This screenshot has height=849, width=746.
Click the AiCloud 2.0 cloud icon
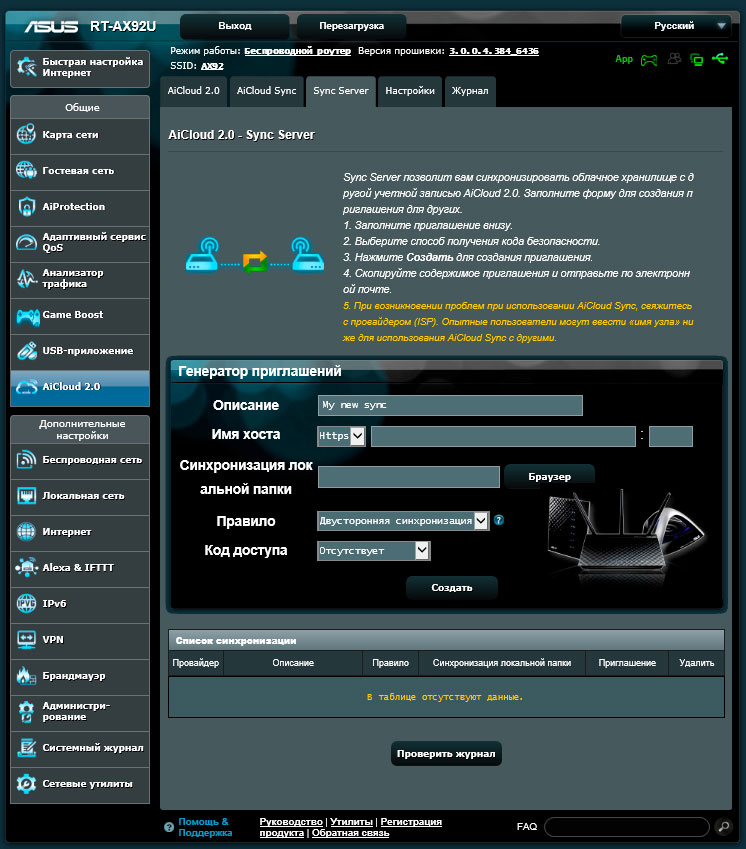pos(26,387)
